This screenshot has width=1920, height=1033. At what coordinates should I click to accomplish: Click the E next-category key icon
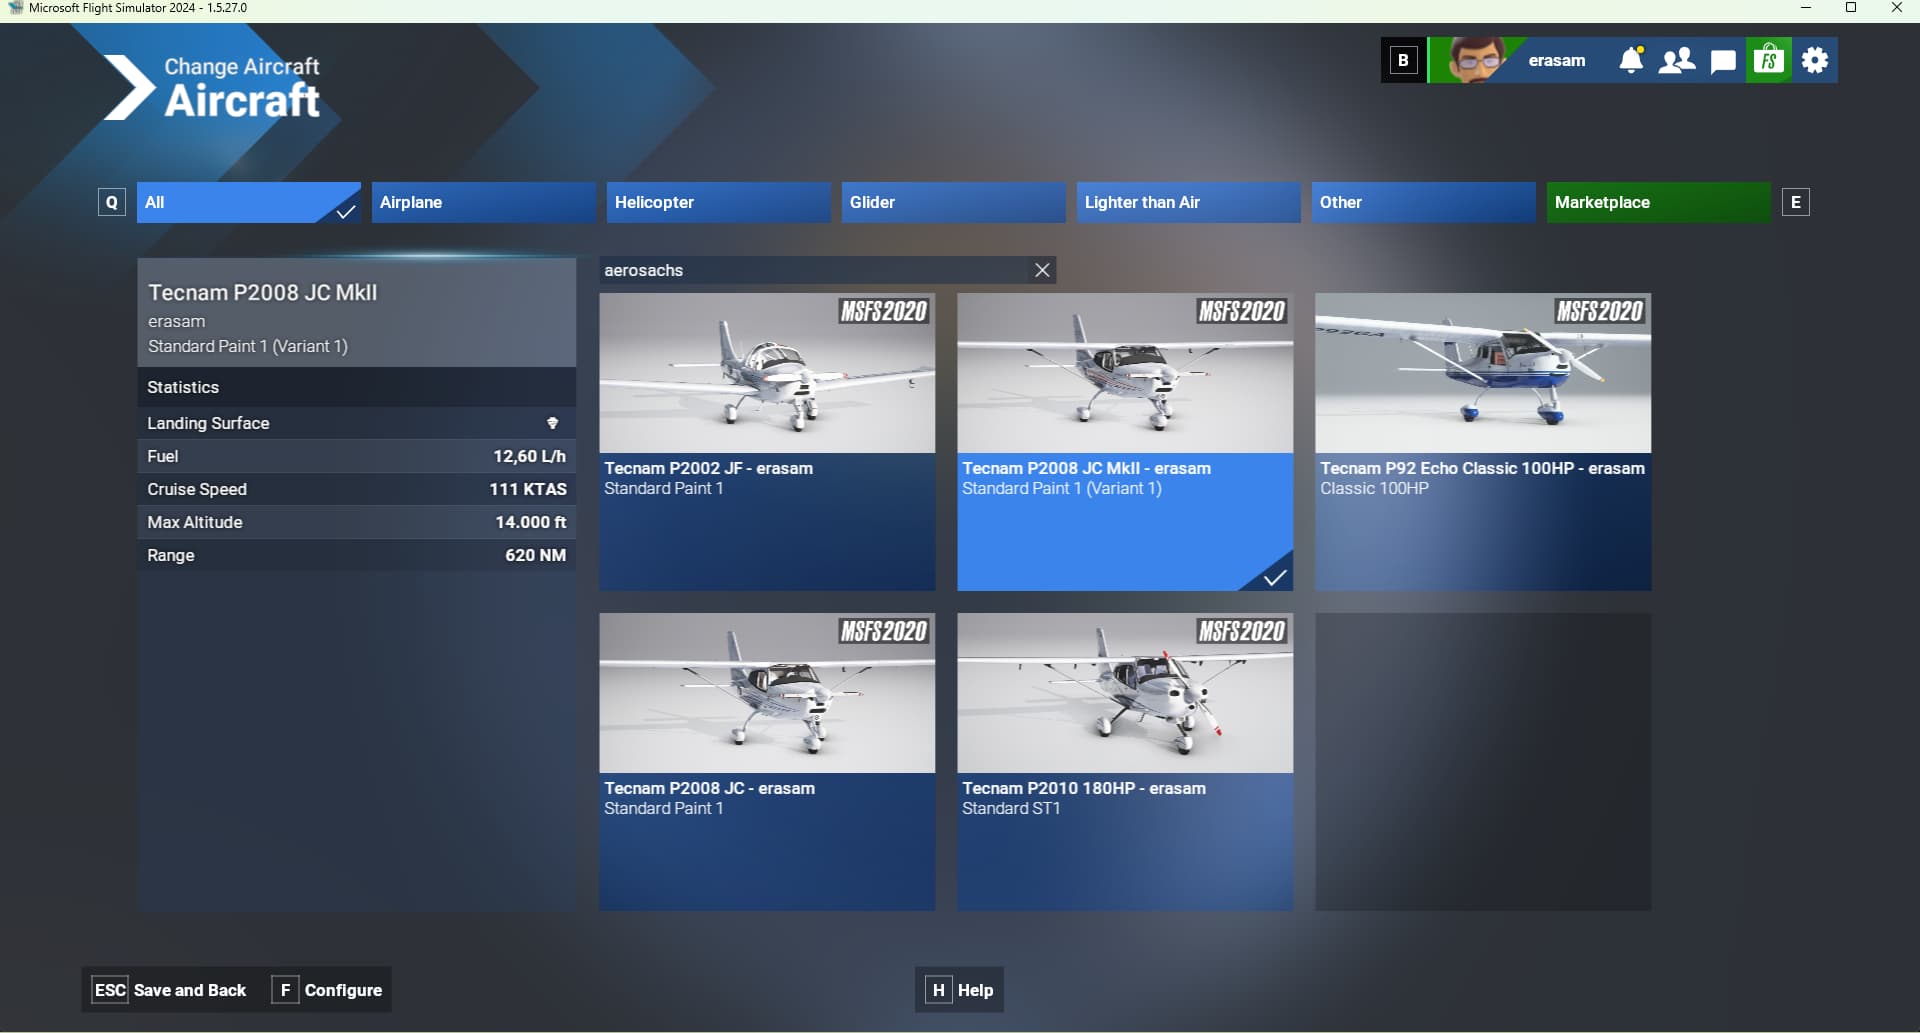click(1796, 202)
